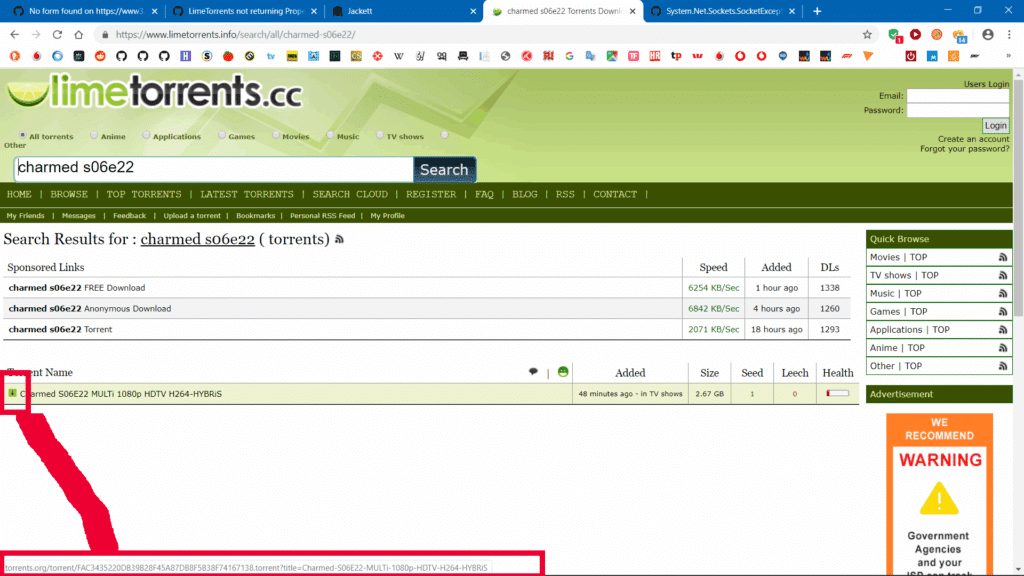
Task: Open the red tomato bookmark icon
Action: [228, 56]
